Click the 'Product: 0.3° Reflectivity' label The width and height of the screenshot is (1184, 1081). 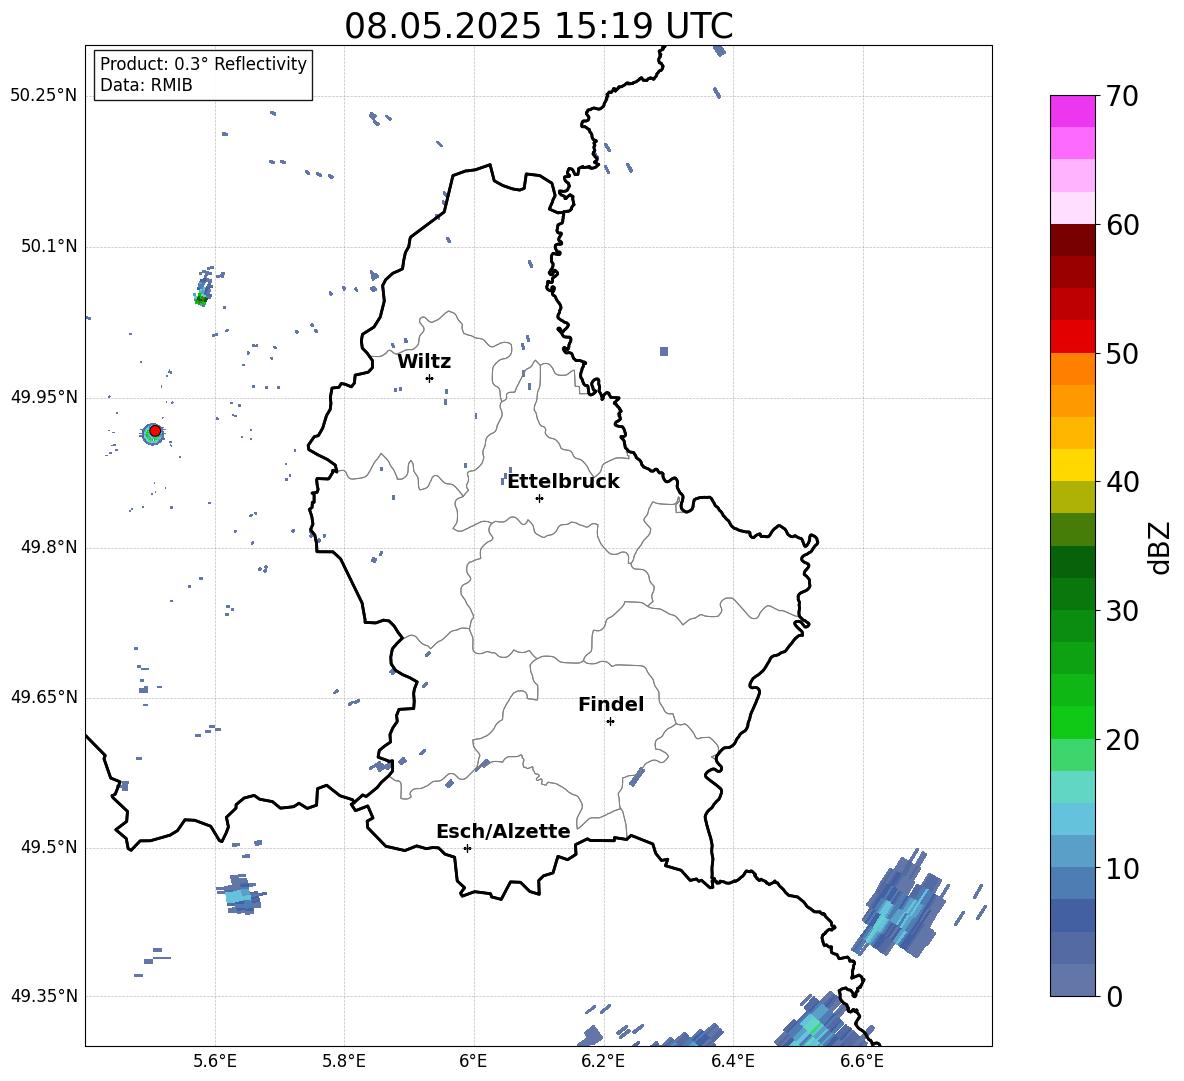point(203,63)
